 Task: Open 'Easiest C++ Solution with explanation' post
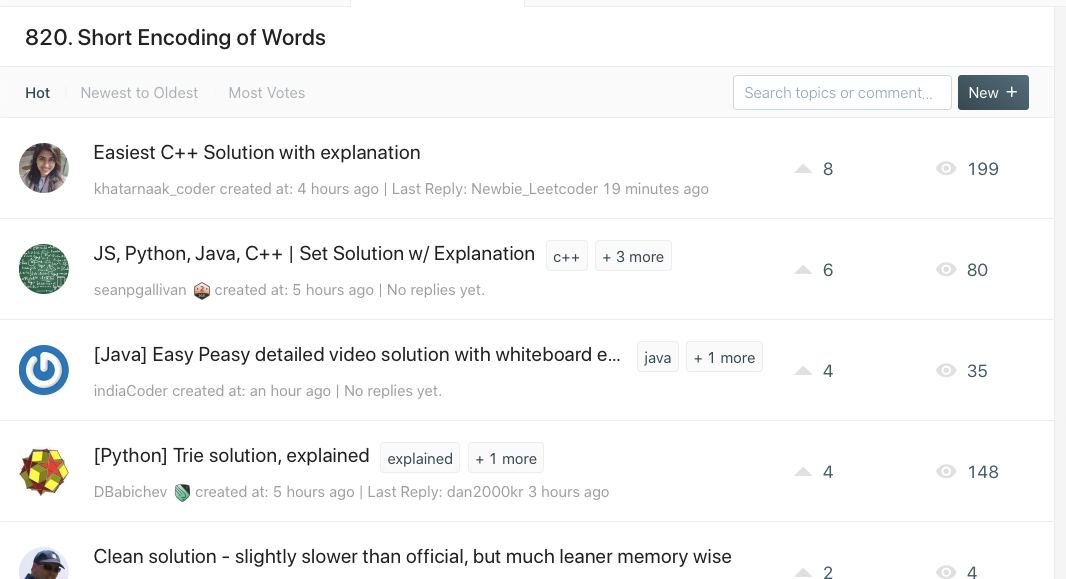coord(257,153)
